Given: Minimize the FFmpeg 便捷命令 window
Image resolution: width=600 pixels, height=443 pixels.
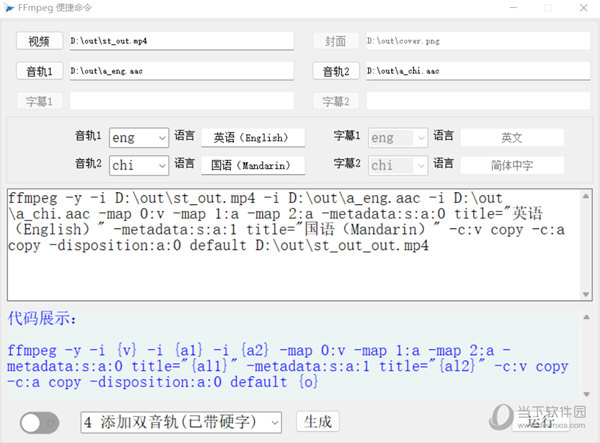Looking at the screenshot, I should click(514, 8).
